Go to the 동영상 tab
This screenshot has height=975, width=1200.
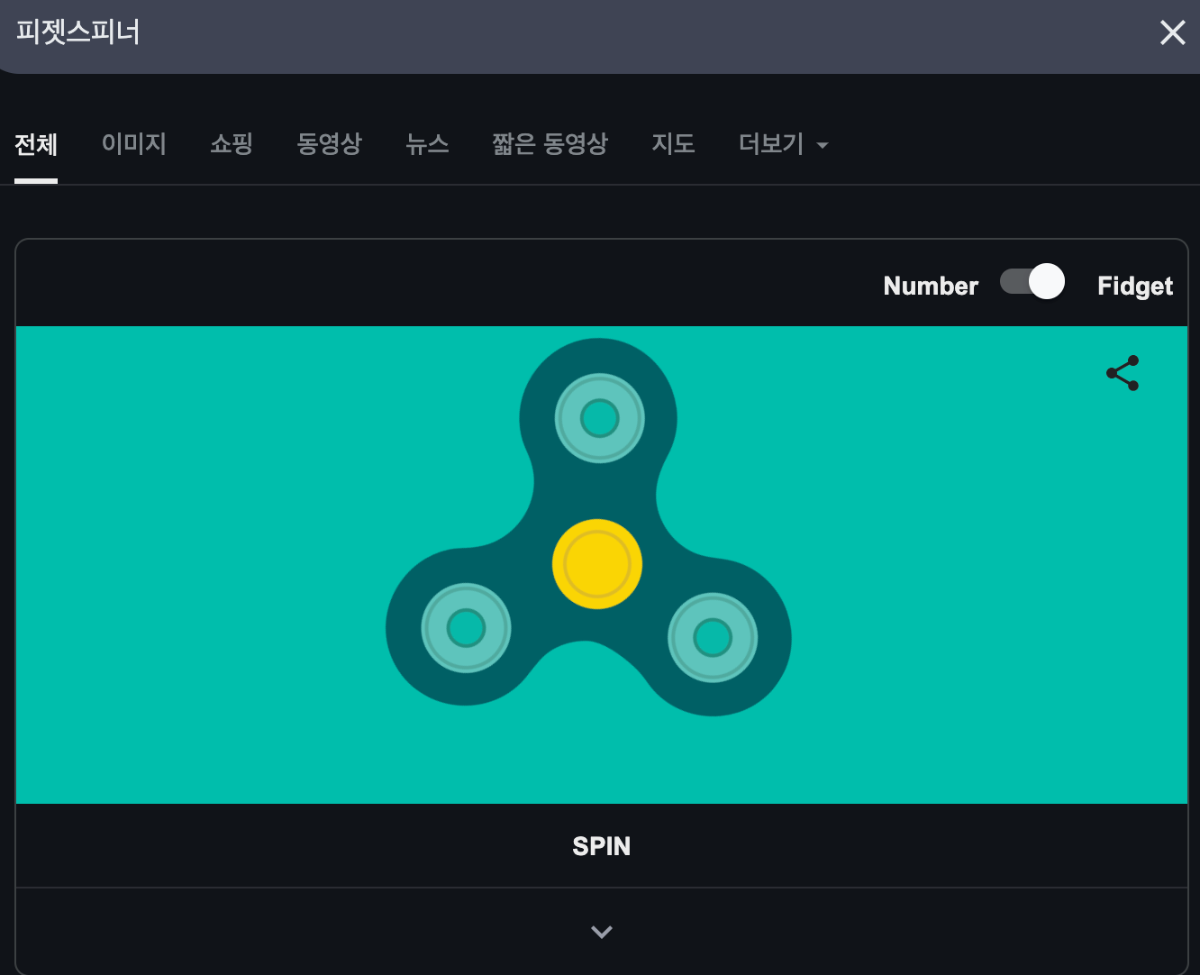329,144
